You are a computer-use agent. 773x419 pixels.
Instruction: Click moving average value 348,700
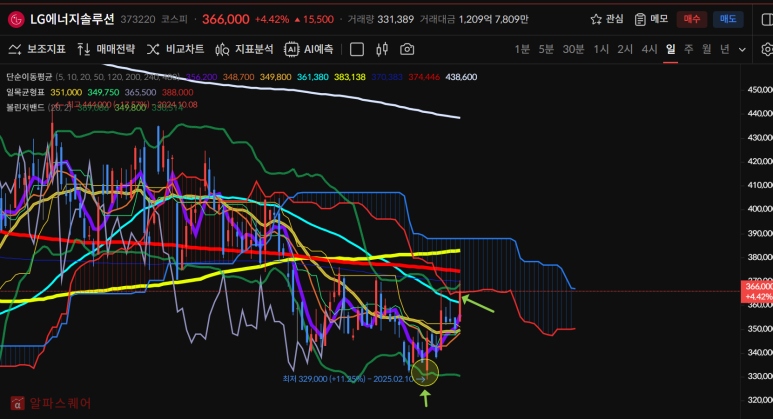point(239,77)
